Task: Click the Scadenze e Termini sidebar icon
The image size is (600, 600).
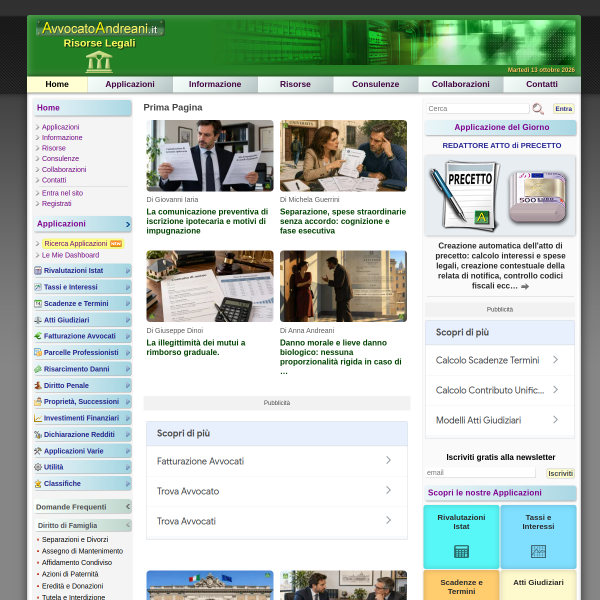Action: pyautogui.click(x=38, y=303)
